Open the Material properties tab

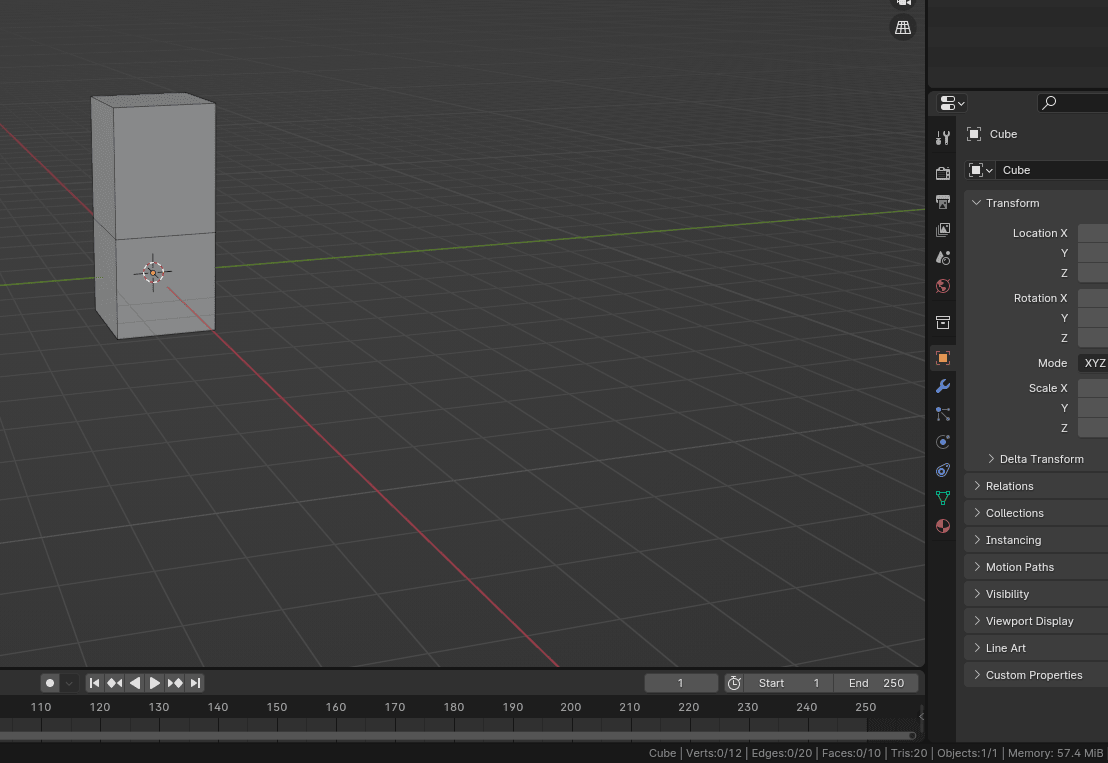click(942, 526)
